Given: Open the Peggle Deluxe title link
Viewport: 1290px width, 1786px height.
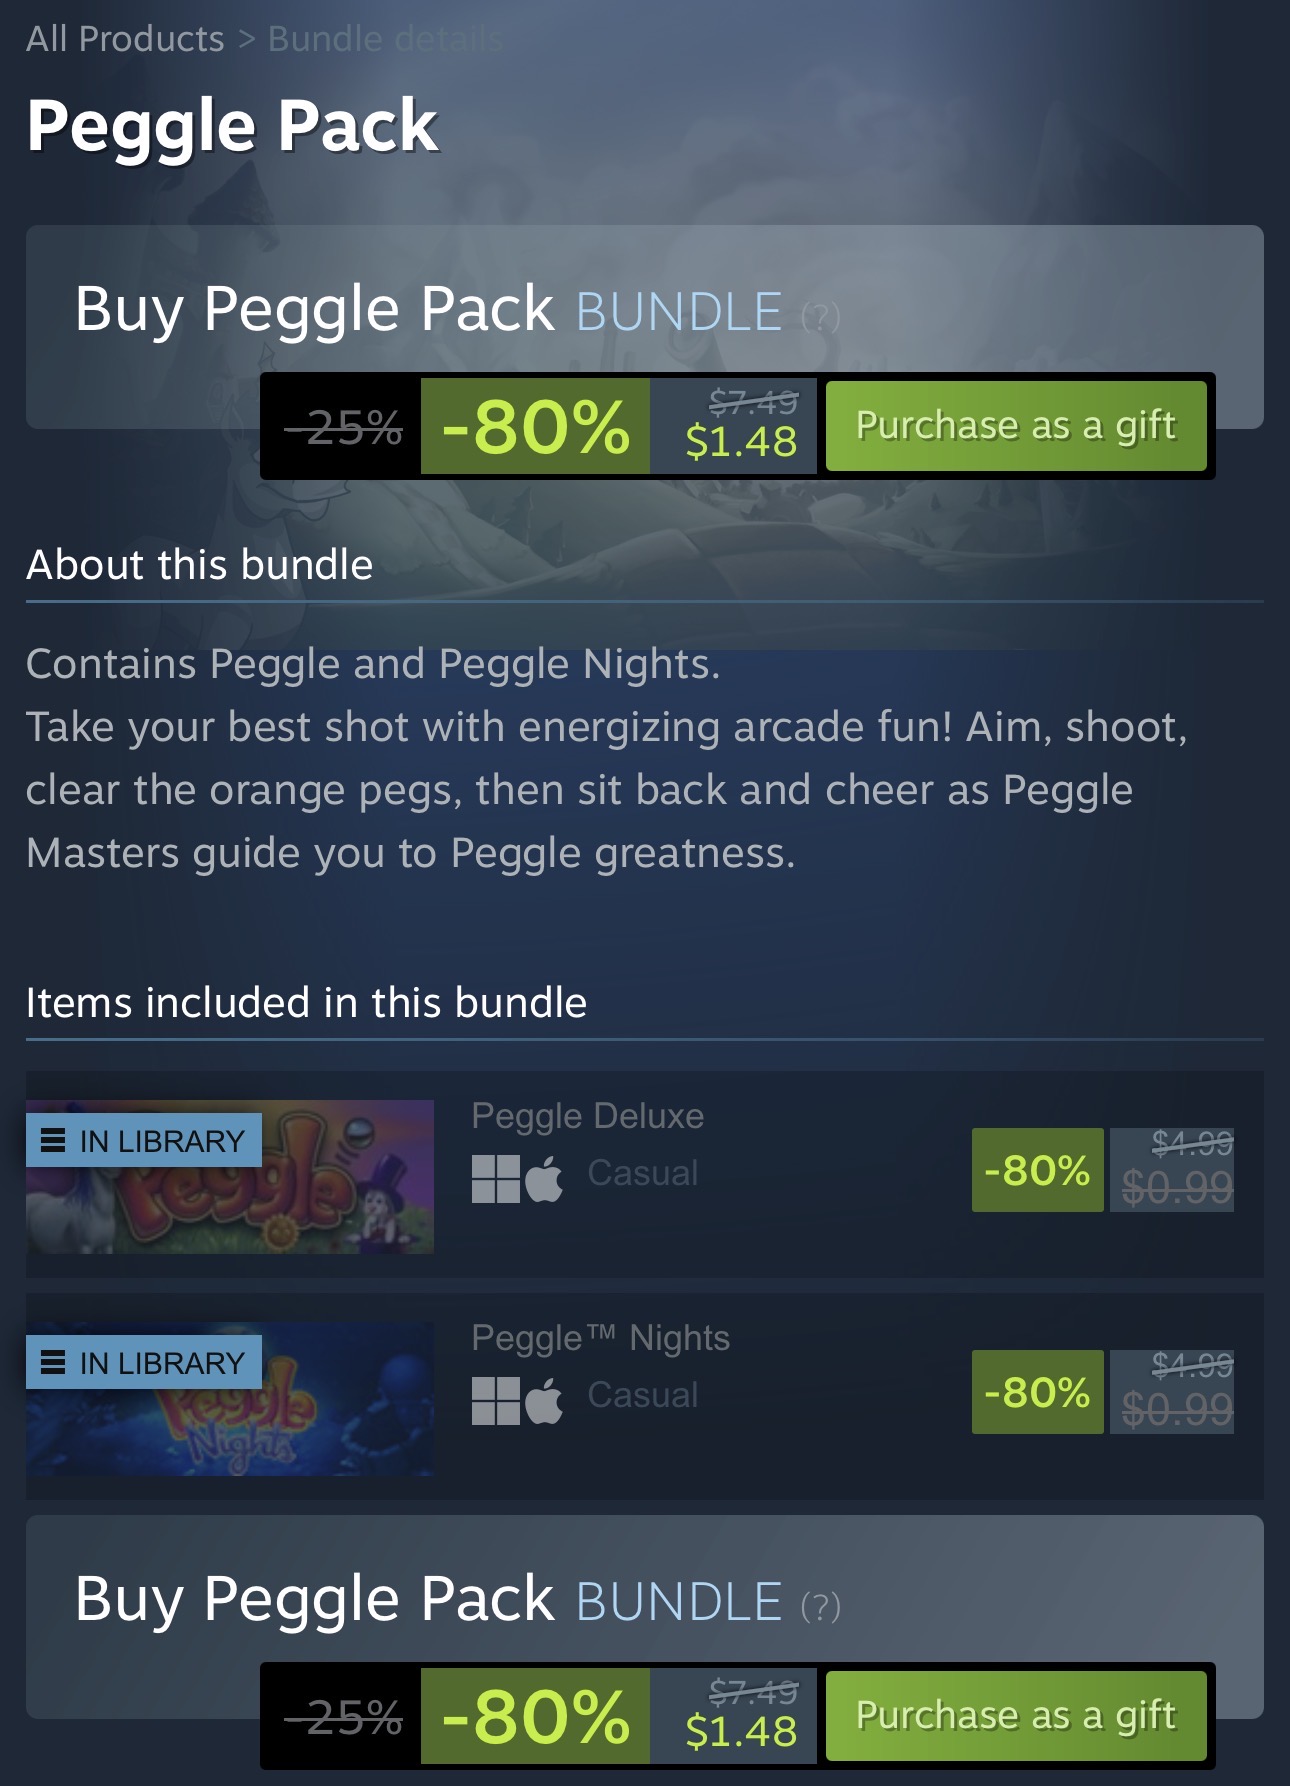Looking at the screenshot, I should pos(588,1116).
